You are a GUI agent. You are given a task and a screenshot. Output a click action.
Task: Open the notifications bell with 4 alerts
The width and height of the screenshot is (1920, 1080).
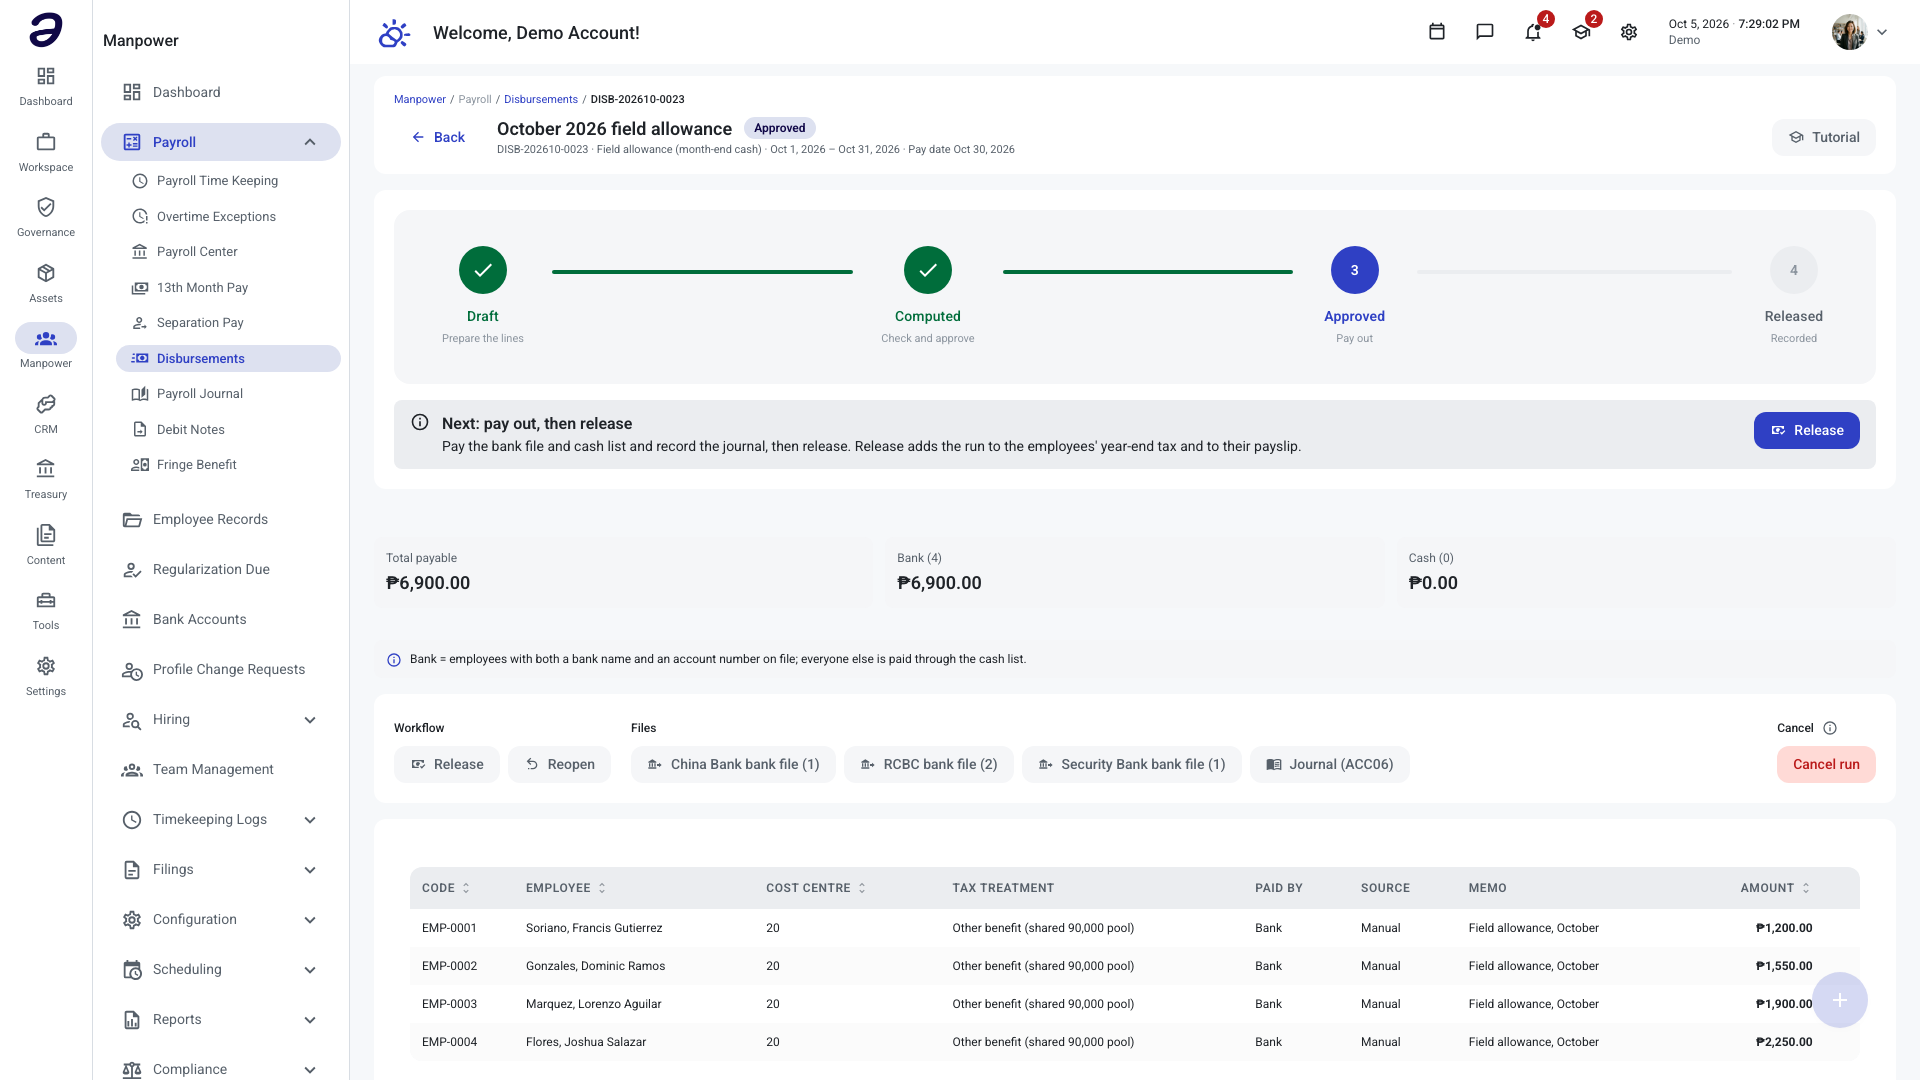click(1533, 32)
